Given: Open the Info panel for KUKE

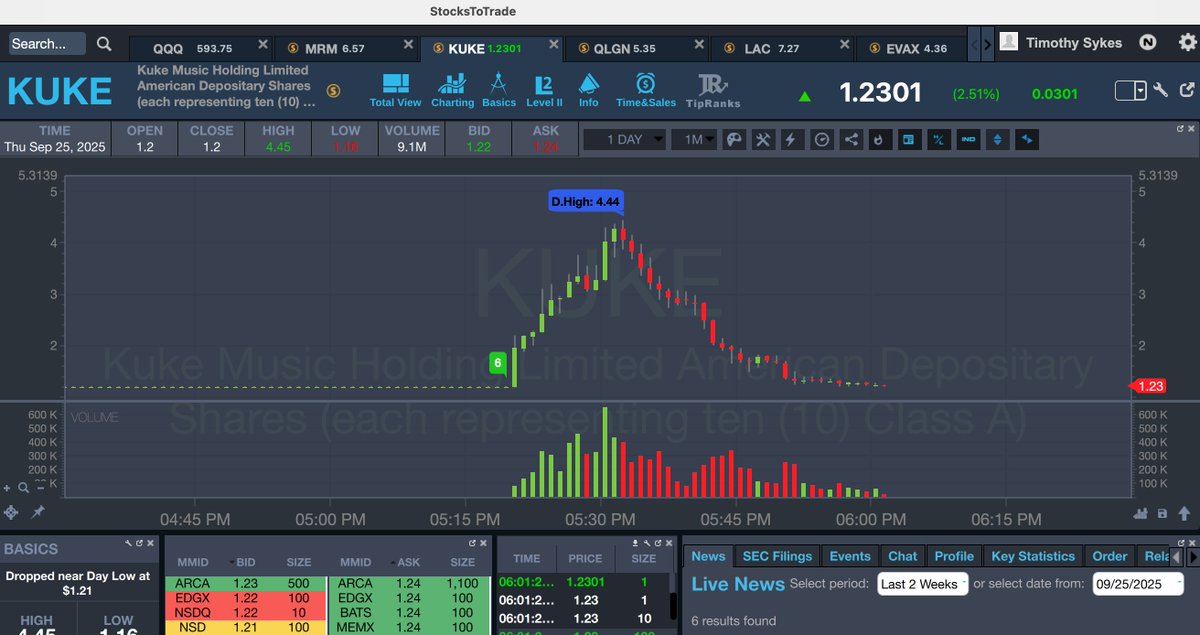Looking at the screenshot, I should (x=589, y=89).
